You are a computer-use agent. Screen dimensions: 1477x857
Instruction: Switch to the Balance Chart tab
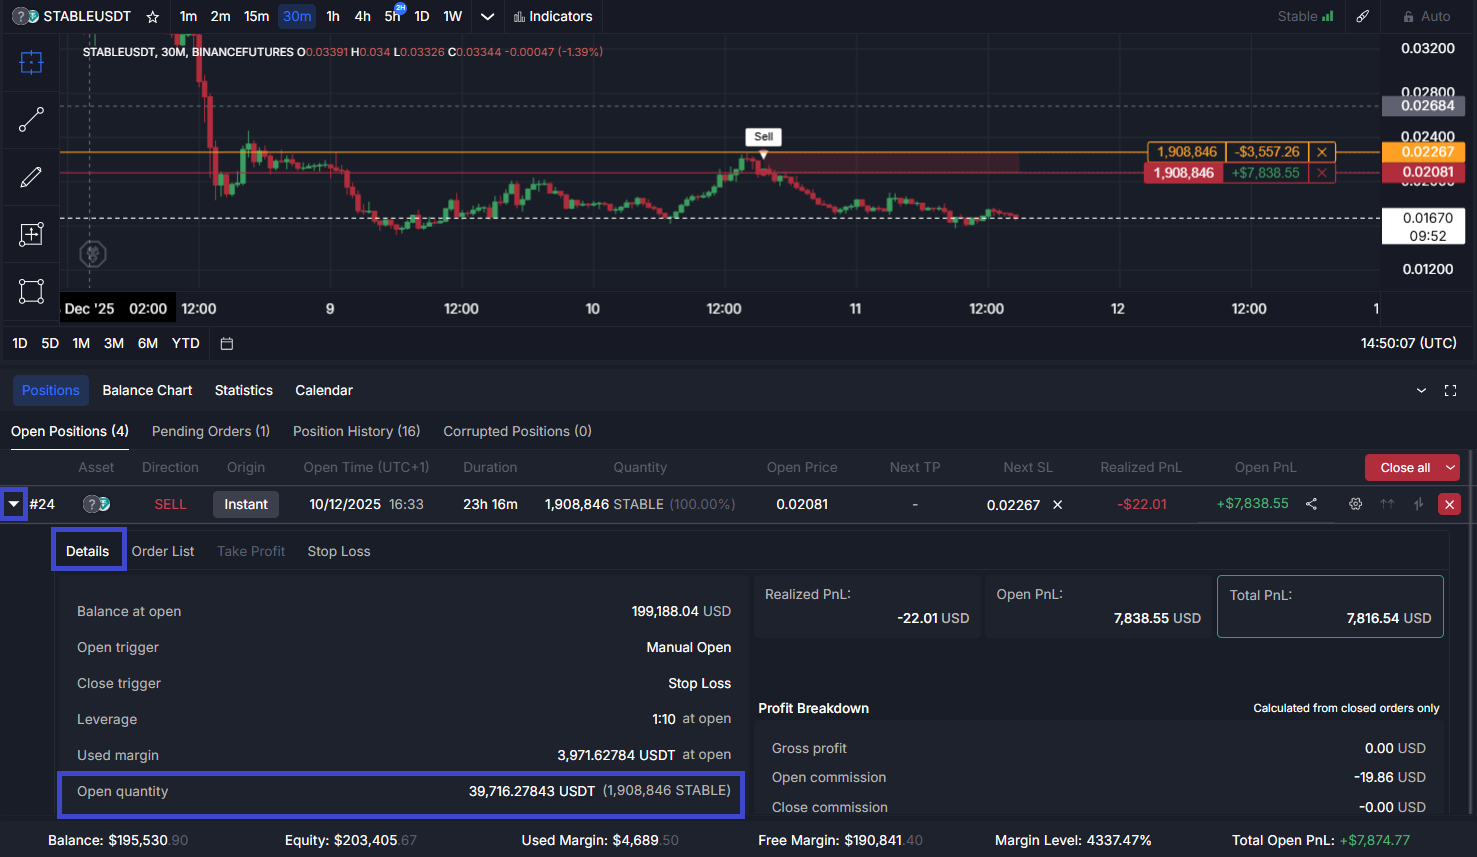click(x=147, y=391)
